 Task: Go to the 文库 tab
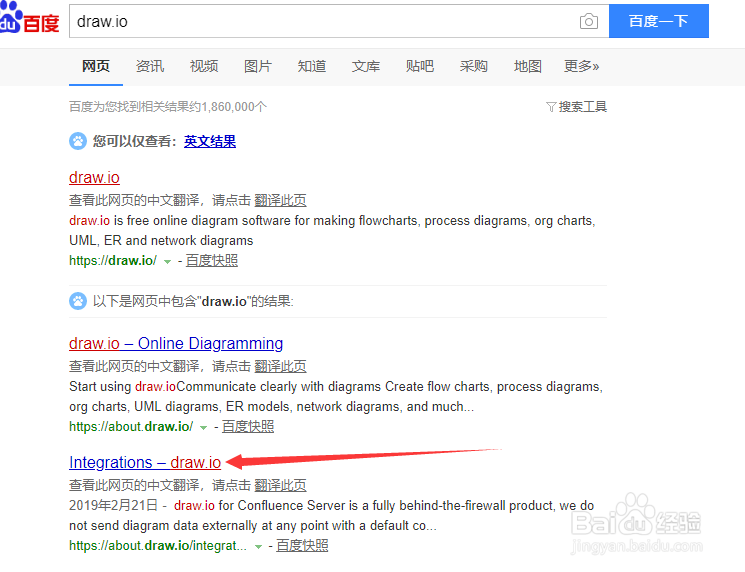click(366, 66)
